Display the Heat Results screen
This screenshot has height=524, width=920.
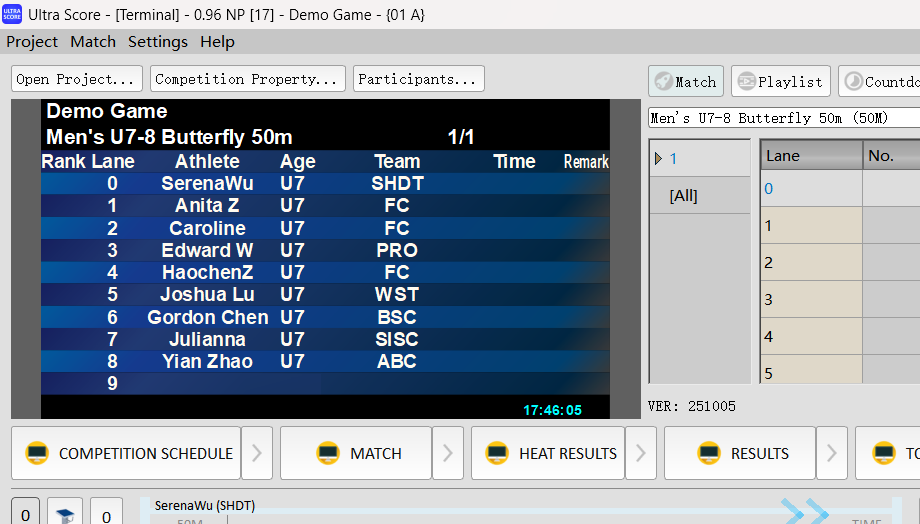(x=548, y=453)
